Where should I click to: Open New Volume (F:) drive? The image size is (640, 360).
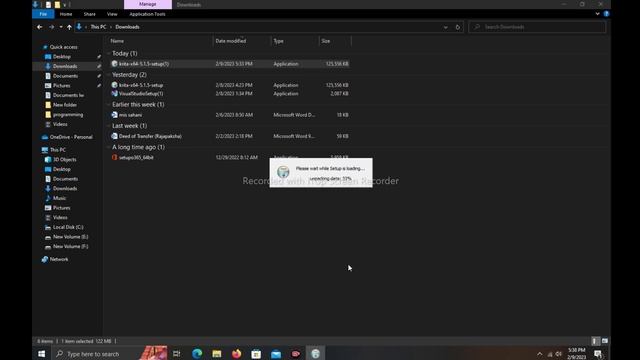70,247
